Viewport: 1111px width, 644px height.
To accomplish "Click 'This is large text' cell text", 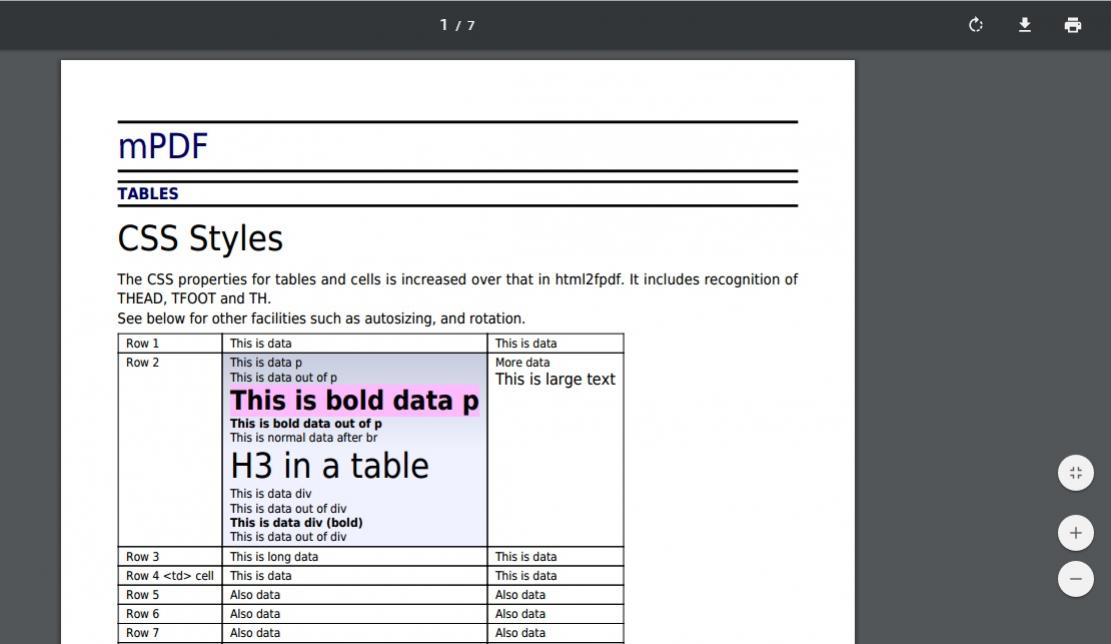I will 555,380.
